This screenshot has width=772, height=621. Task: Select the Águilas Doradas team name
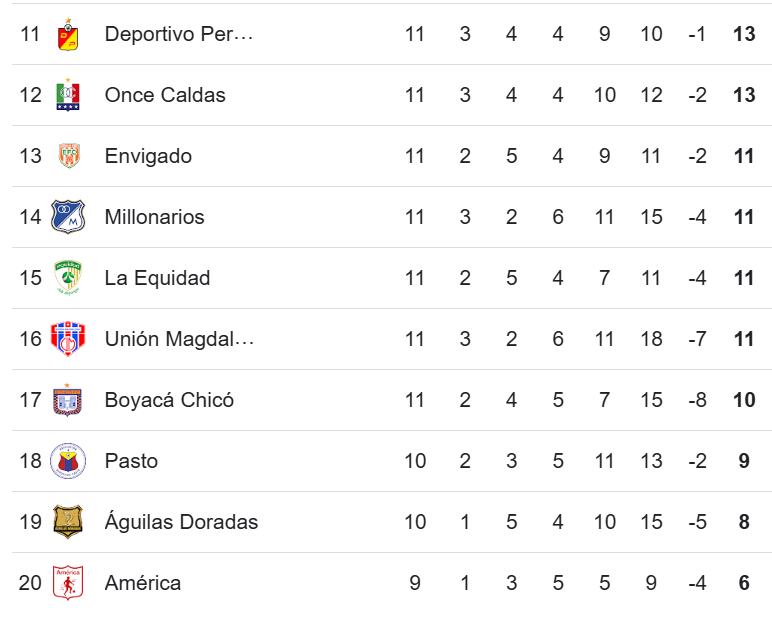pyautogui.click(x=181, y=522)
